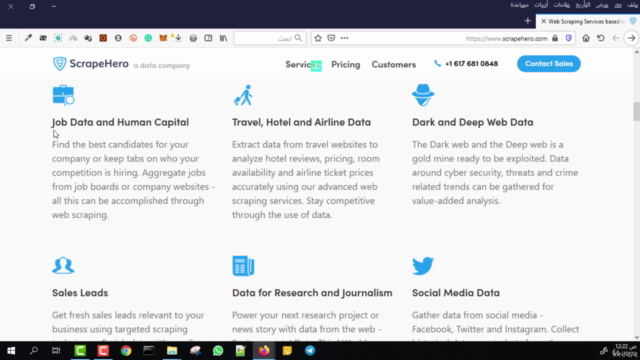640x360 pixels.
Task: Click the Sales Leads people icon
Action: [63, 265]
